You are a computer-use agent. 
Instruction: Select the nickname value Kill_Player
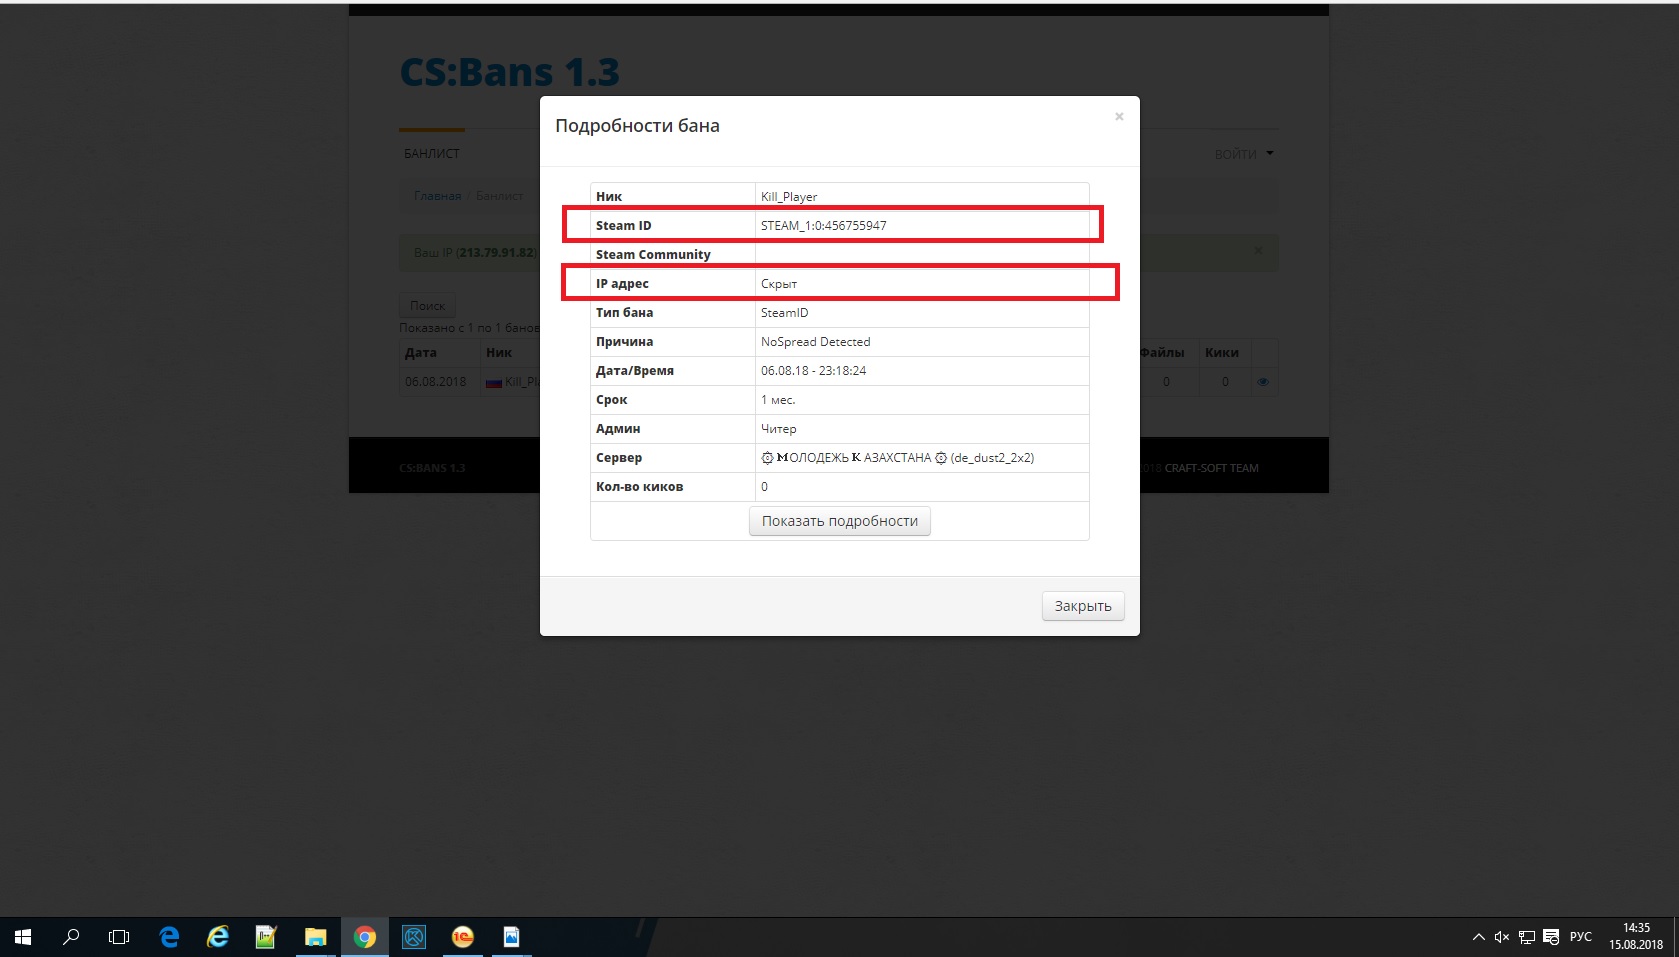[x=789, y=197]
